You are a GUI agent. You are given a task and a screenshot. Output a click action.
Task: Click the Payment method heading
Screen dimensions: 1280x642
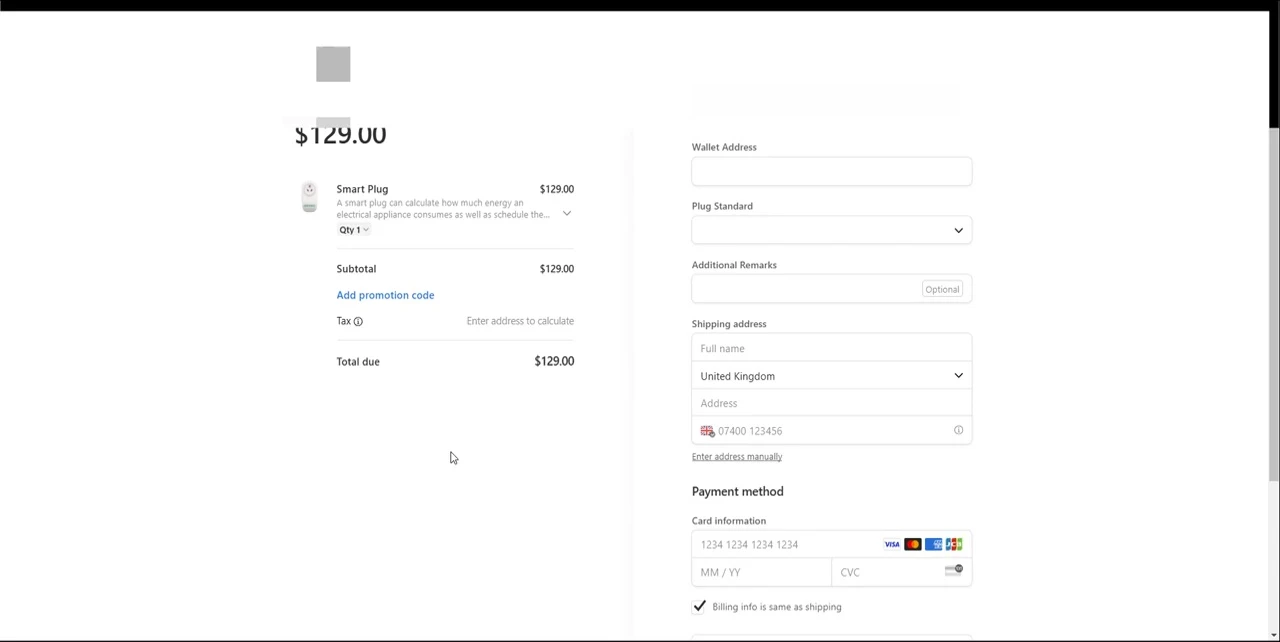pos(737,491)
